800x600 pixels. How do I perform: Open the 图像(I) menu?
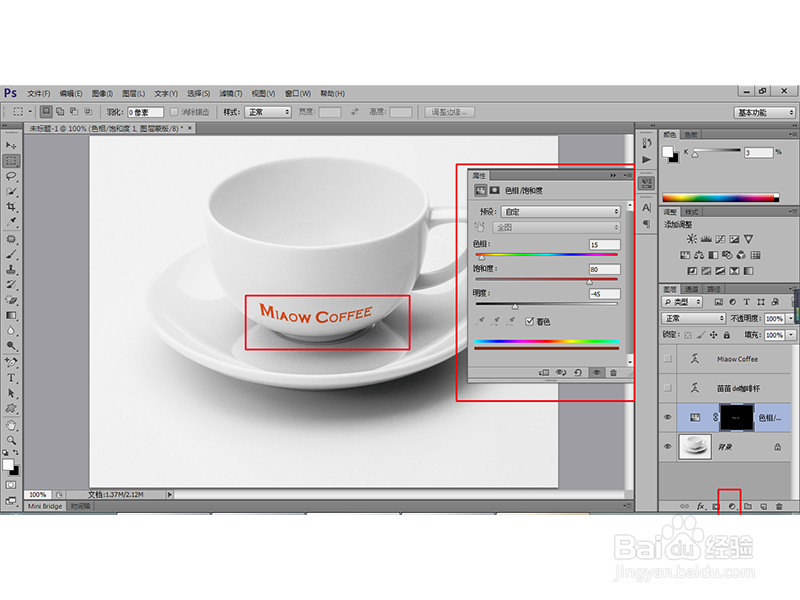(x=102, y=93)
